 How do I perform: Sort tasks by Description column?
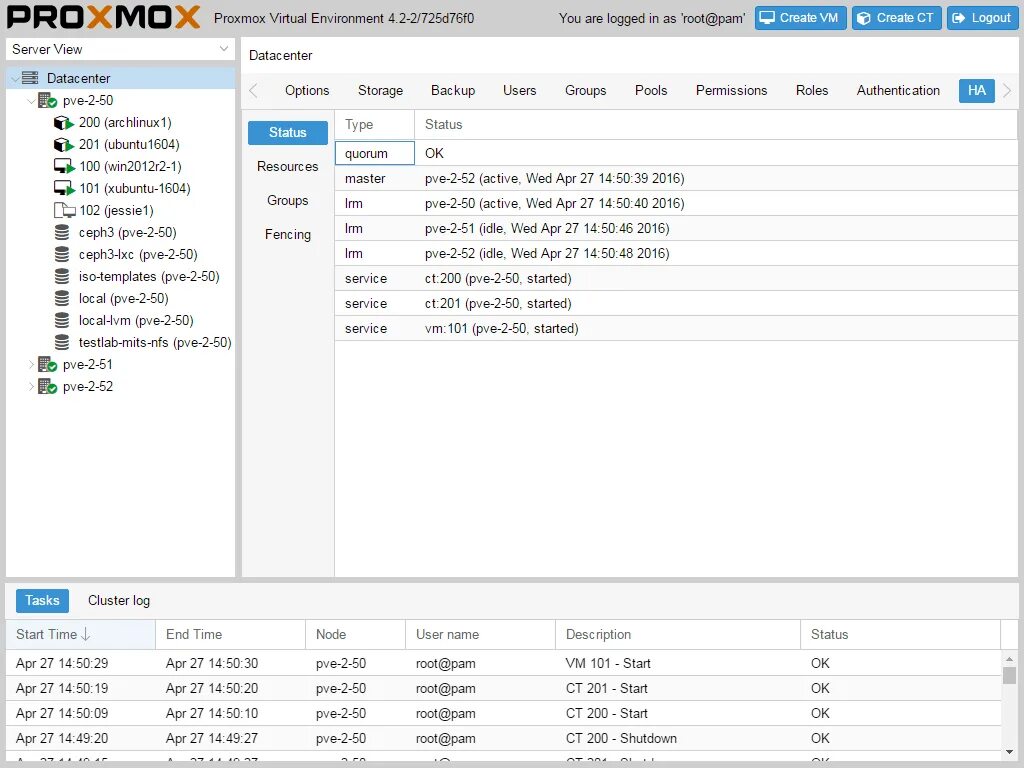pyautogui.click(x=678, y=635)
